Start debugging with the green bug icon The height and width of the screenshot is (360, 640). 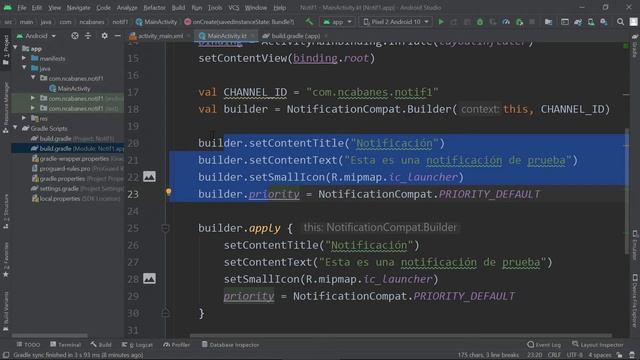pos(480,22)
